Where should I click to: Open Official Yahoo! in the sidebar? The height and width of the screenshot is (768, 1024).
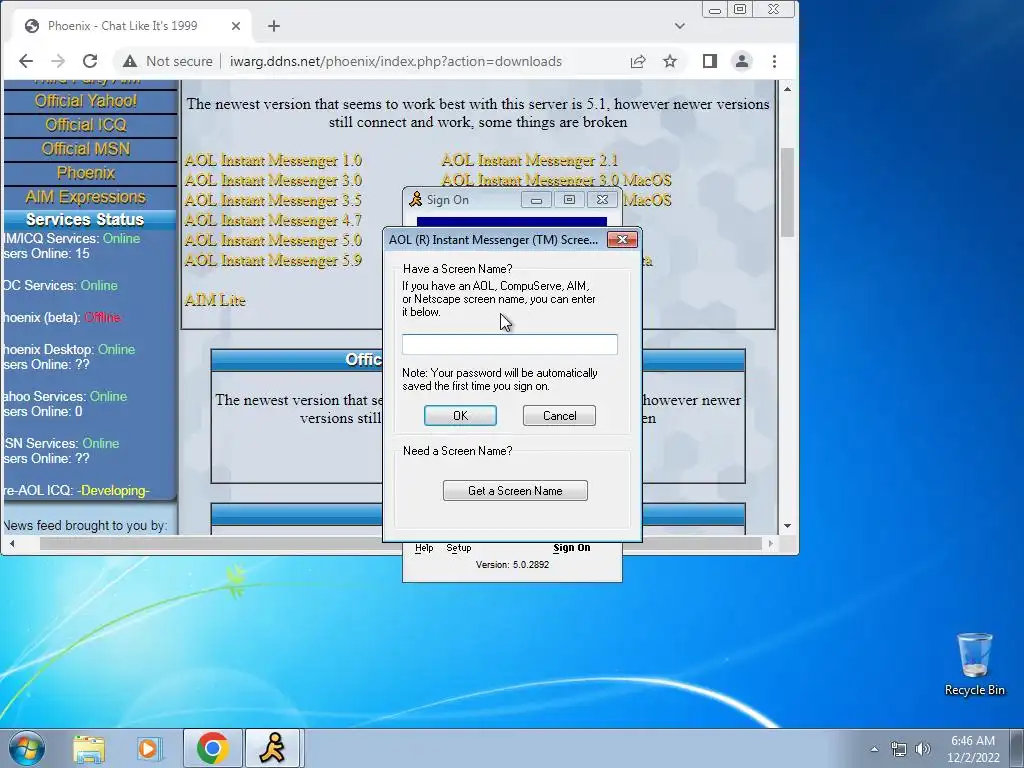(86, 101)
